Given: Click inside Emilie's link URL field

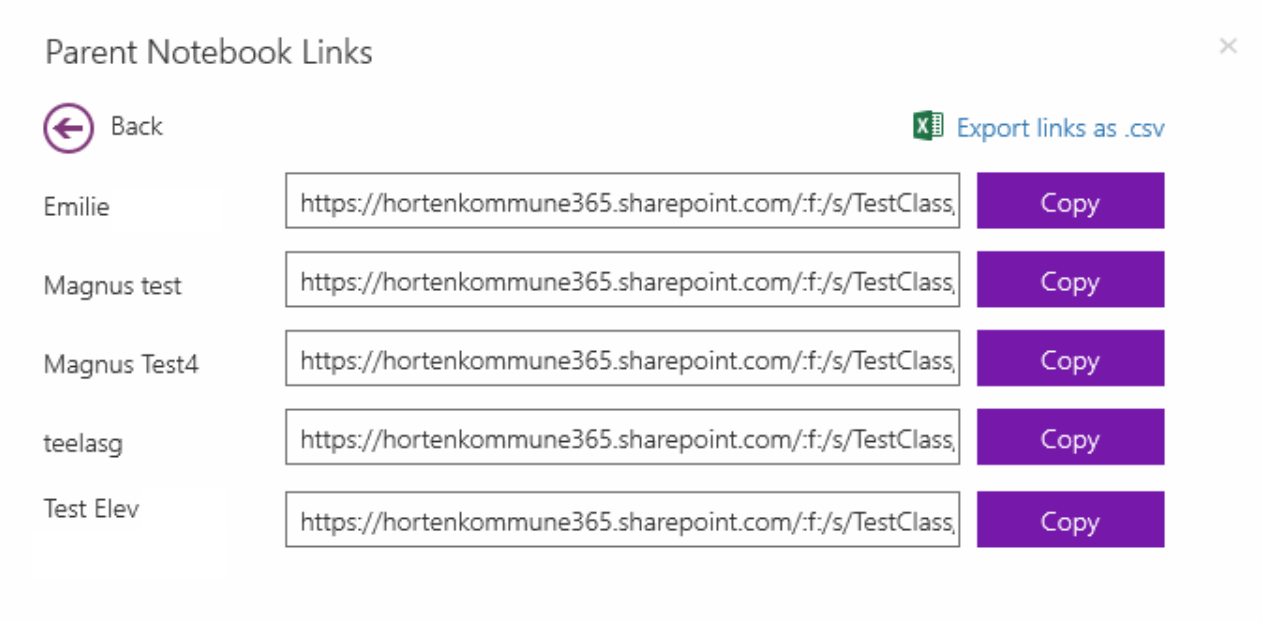Looking at the screenshot, I should click(622, 201).
